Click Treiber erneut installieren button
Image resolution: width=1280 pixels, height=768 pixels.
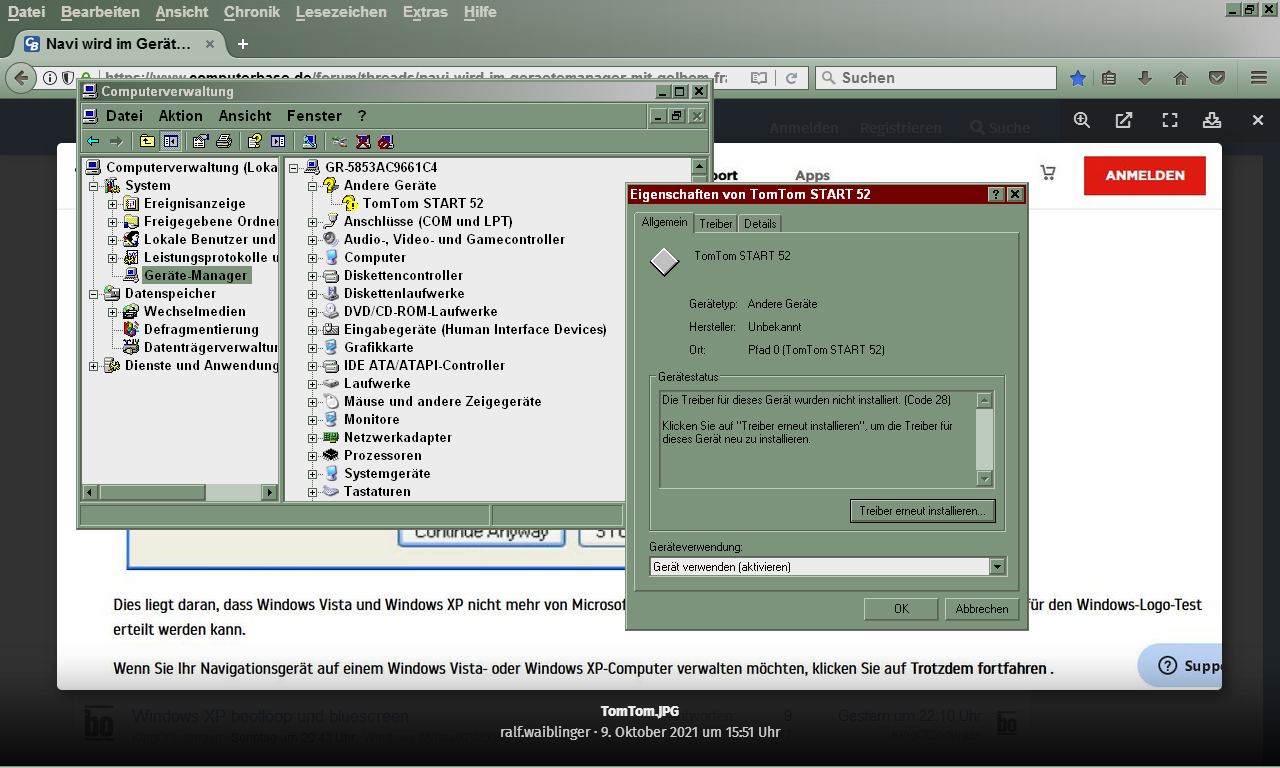coord(922,511)
